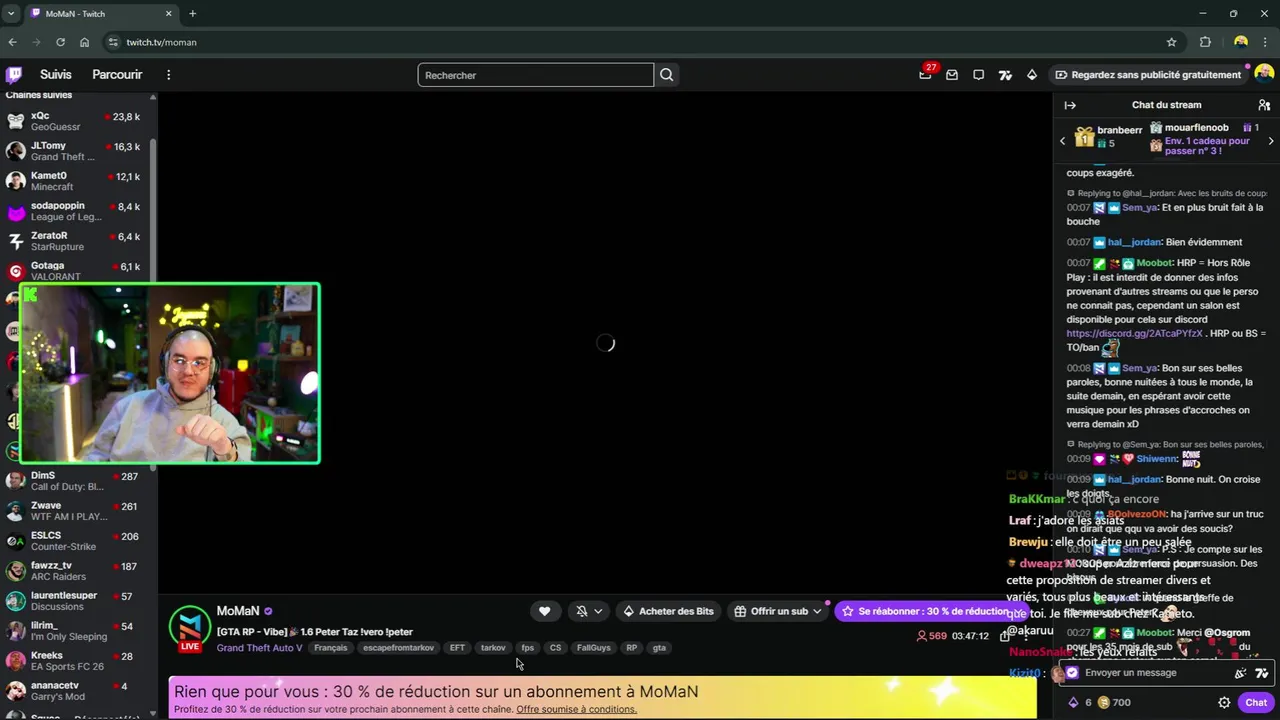
Task: Collapse the chat panel arrow icon
Action: (1070, 105)
